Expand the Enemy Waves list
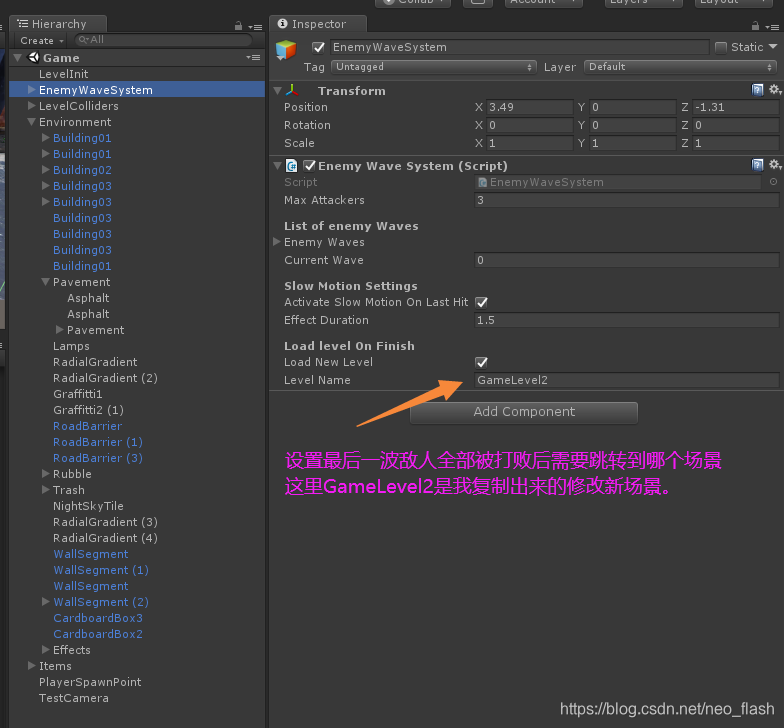 276,242
